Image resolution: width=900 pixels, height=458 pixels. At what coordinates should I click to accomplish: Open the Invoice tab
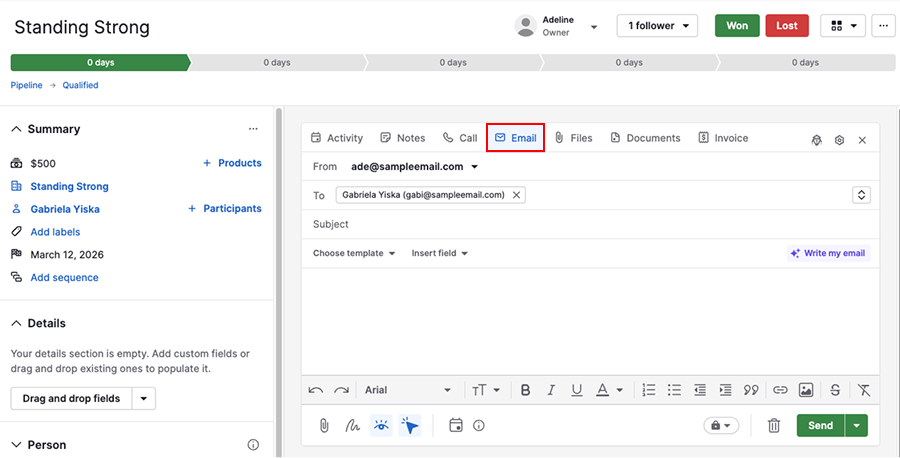point(723,138)
